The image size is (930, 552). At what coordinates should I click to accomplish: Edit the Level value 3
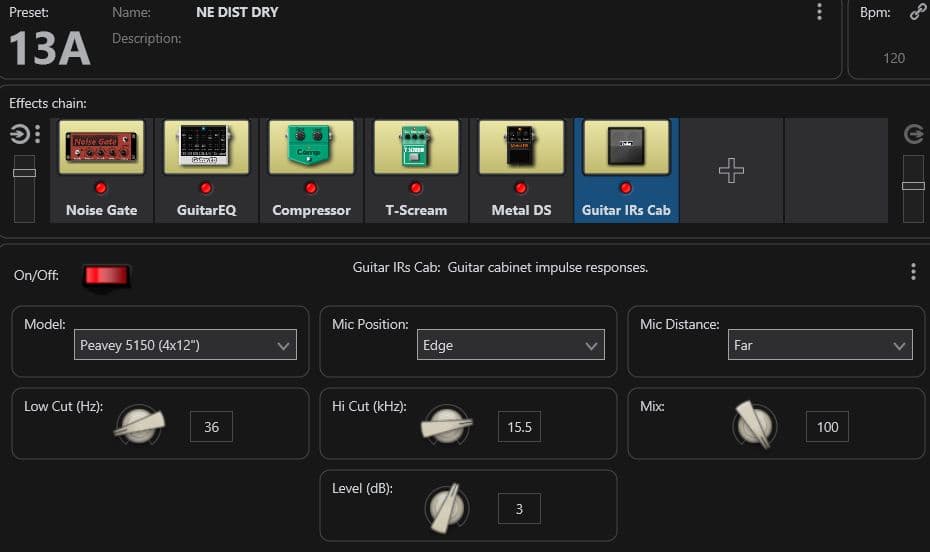point(519,509)
